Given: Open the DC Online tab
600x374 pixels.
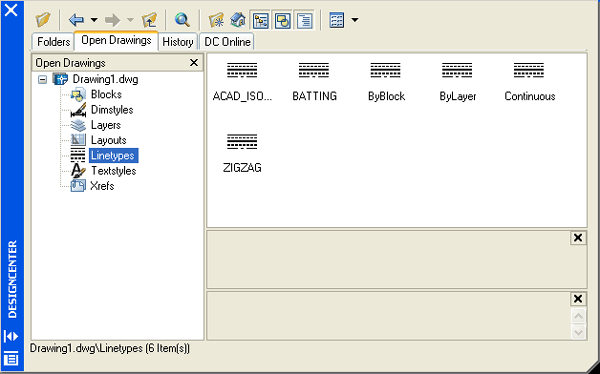Looking at the screenshot, I should (227, 42).
